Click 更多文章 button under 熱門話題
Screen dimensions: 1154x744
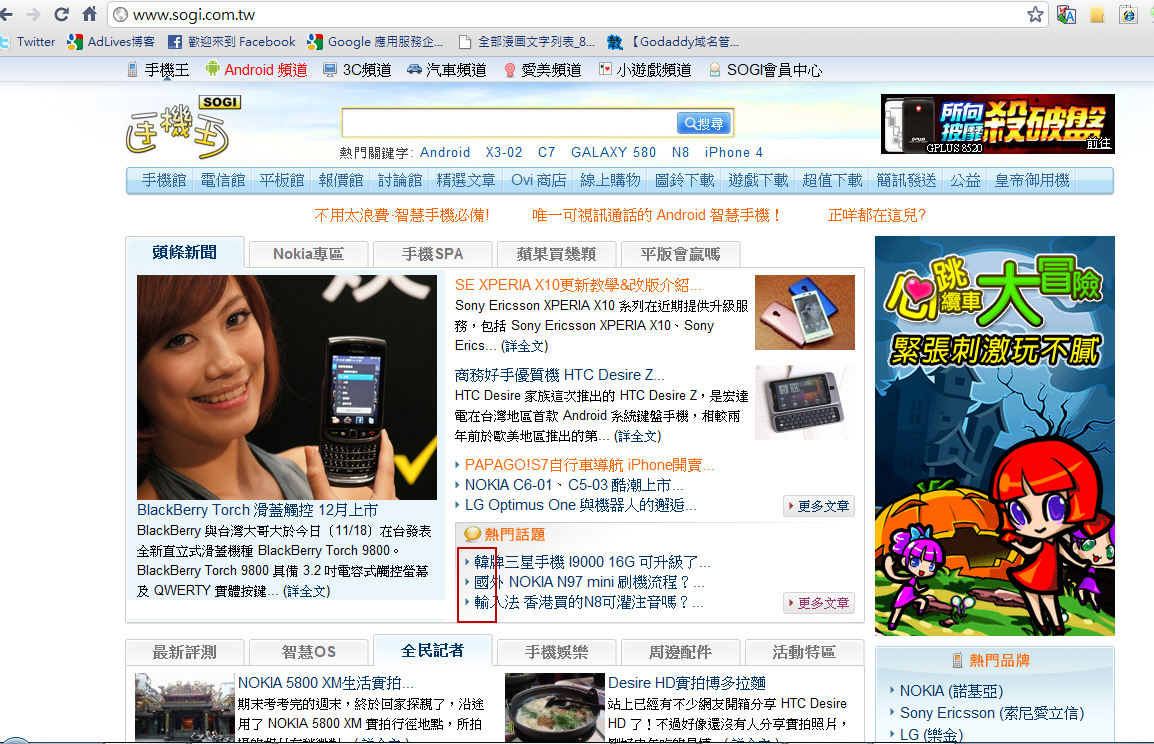pos(818,603)
